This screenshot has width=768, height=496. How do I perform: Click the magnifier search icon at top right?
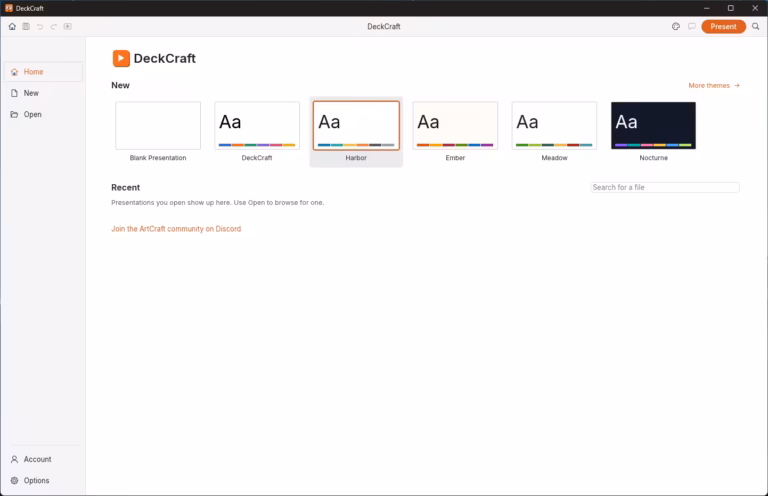click(756, 26)
